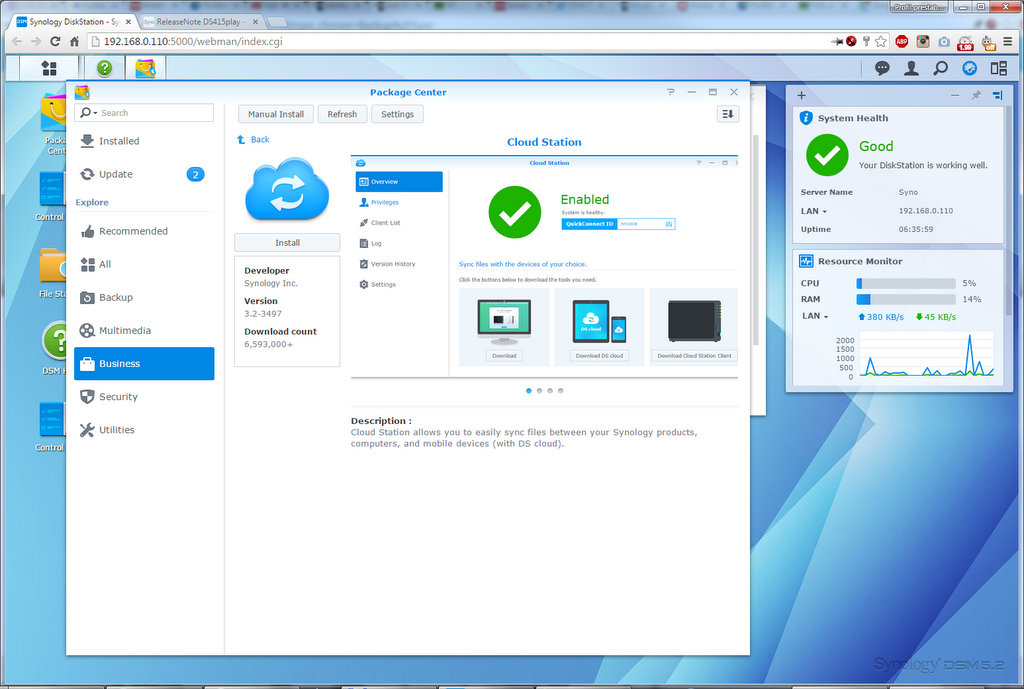Select Utilities category
The width and height of the screenshot is (1024, 689).
(144, 430)
